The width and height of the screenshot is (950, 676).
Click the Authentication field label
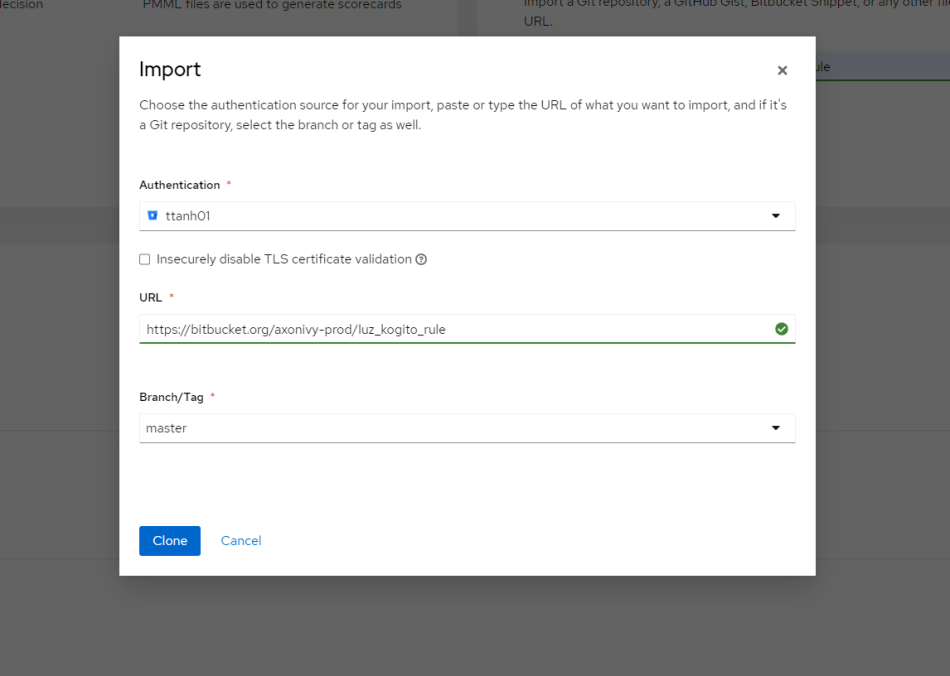point(179,185)
